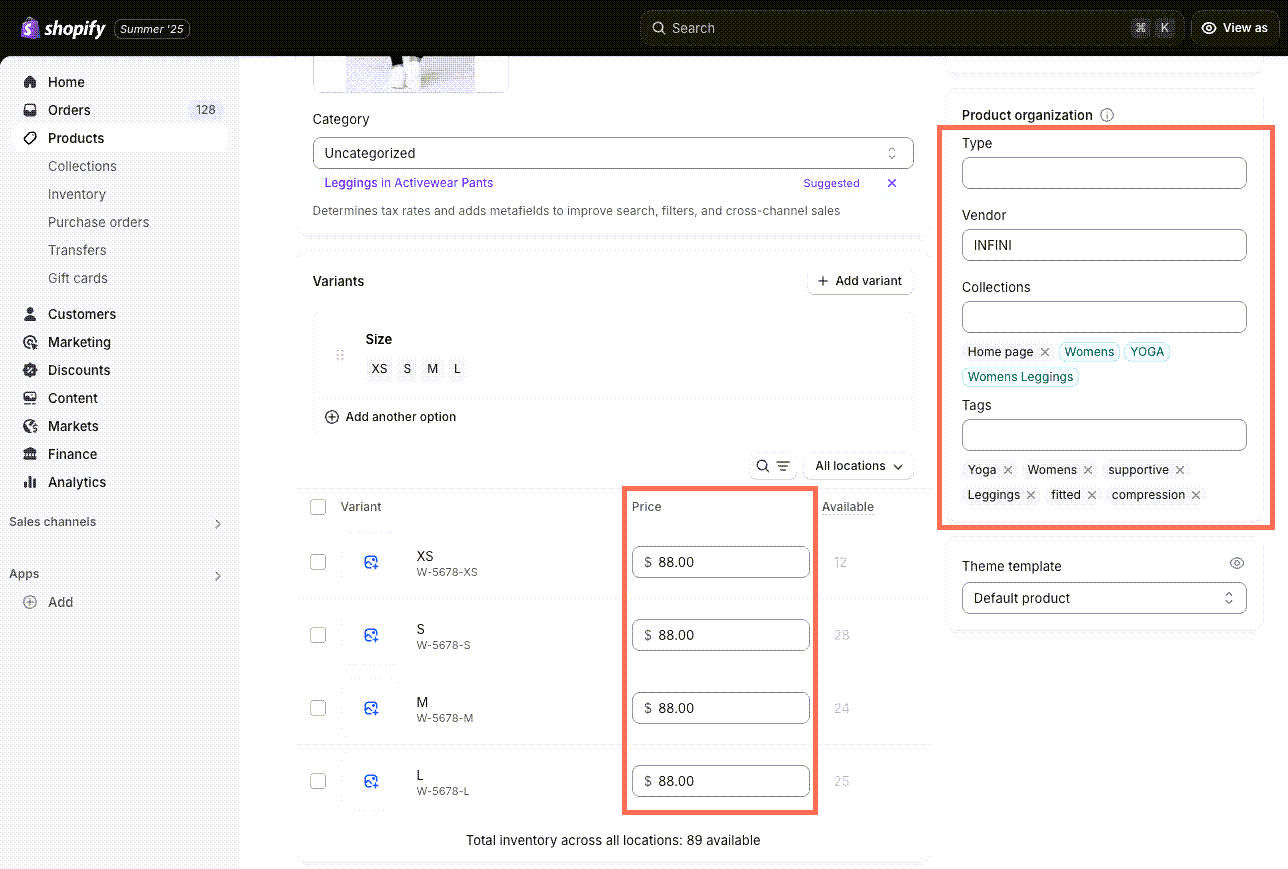Open the Home sidebar icon
Image resolution: width=1288 pixels, height=869 pixels.
pos(30,82)
